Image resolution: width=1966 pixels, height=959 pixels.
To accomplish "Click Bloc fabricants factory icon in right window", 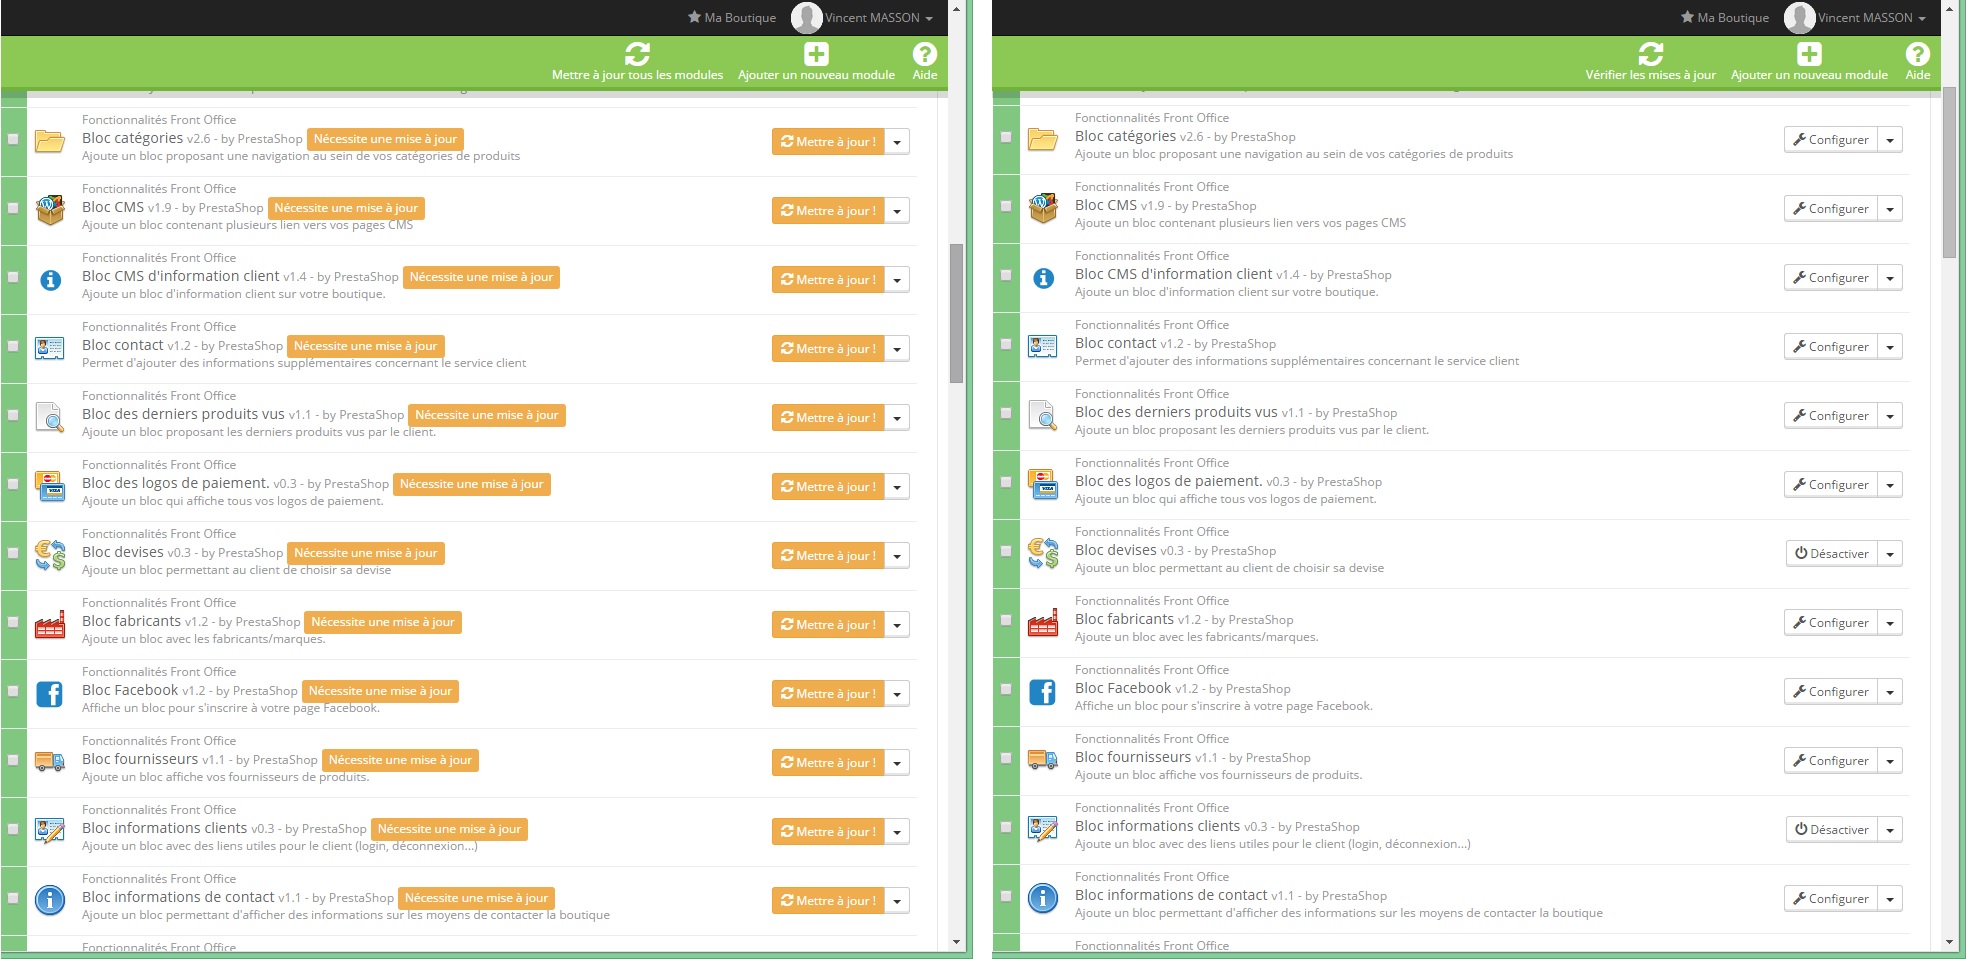I will [x=1043, y=622].
